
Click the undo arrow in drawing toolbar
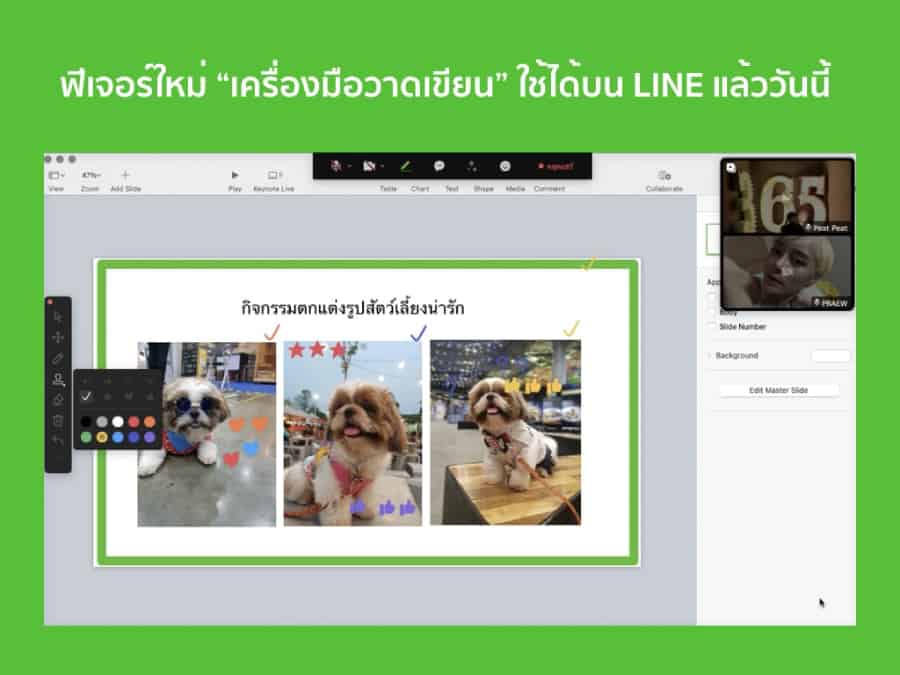click(x=58, y=441)
